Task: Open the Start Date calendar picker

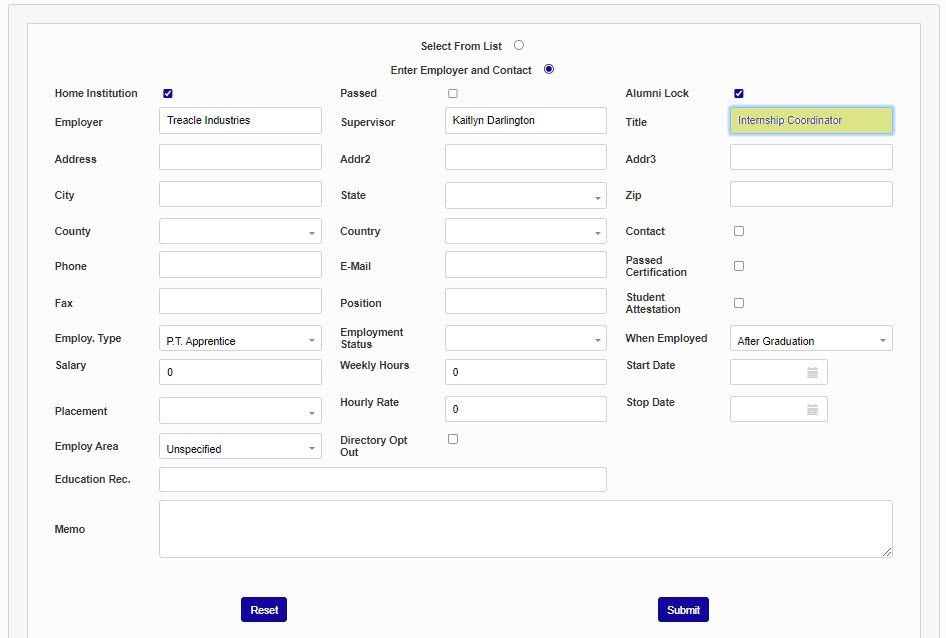Action: 812,372
